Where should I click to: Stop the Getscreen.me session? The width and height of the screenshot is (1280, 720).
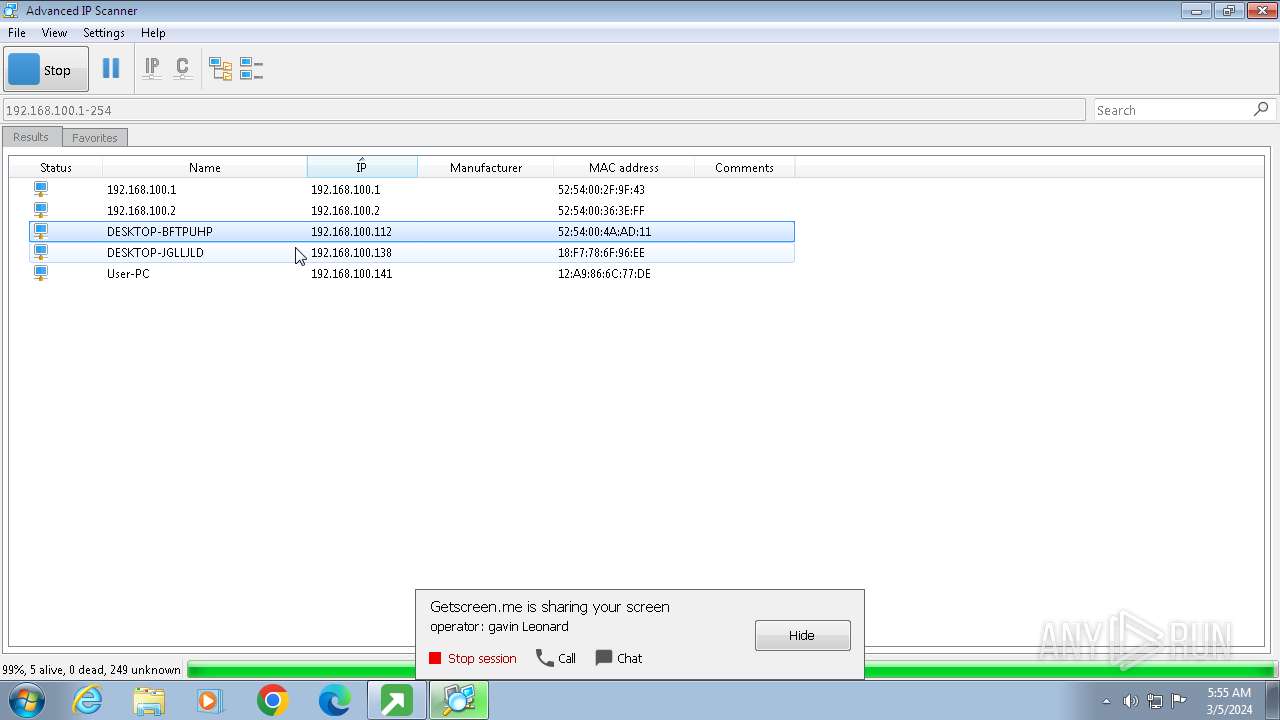473,658
